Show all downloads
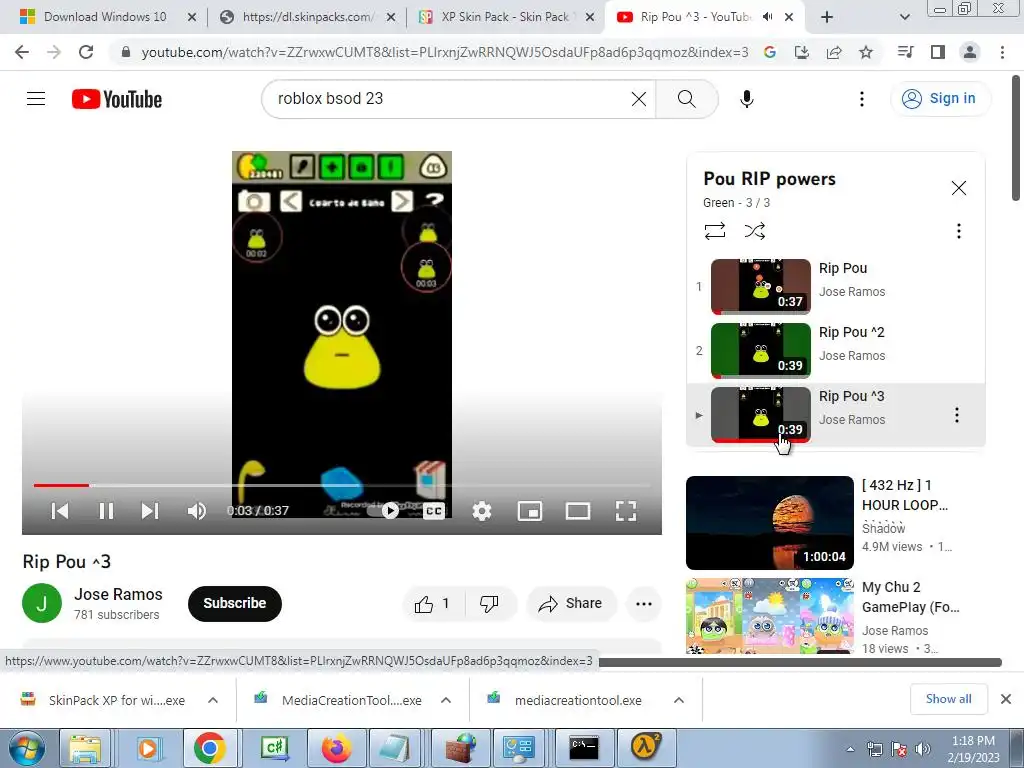 click(948, 699)
